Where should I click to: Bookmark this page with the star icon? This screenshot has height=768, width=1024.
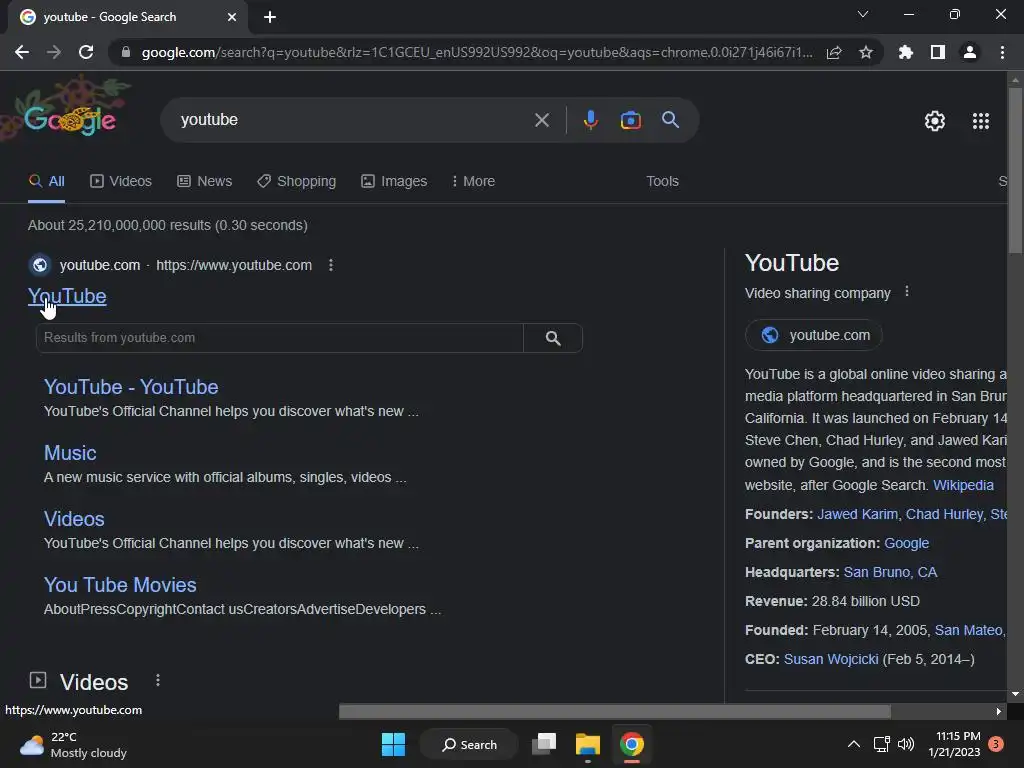(866, 52)
